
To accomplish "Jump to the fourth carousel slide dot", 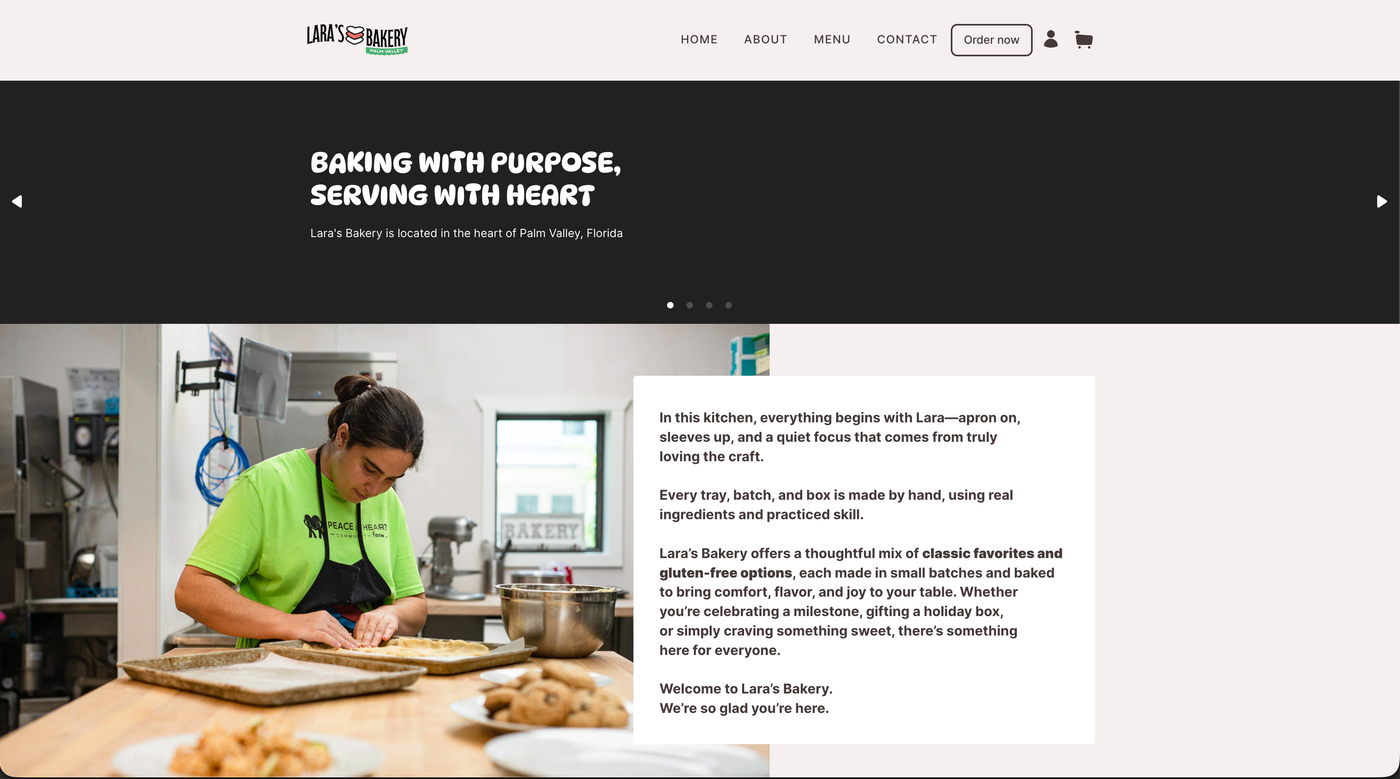I will pos(729,305).
